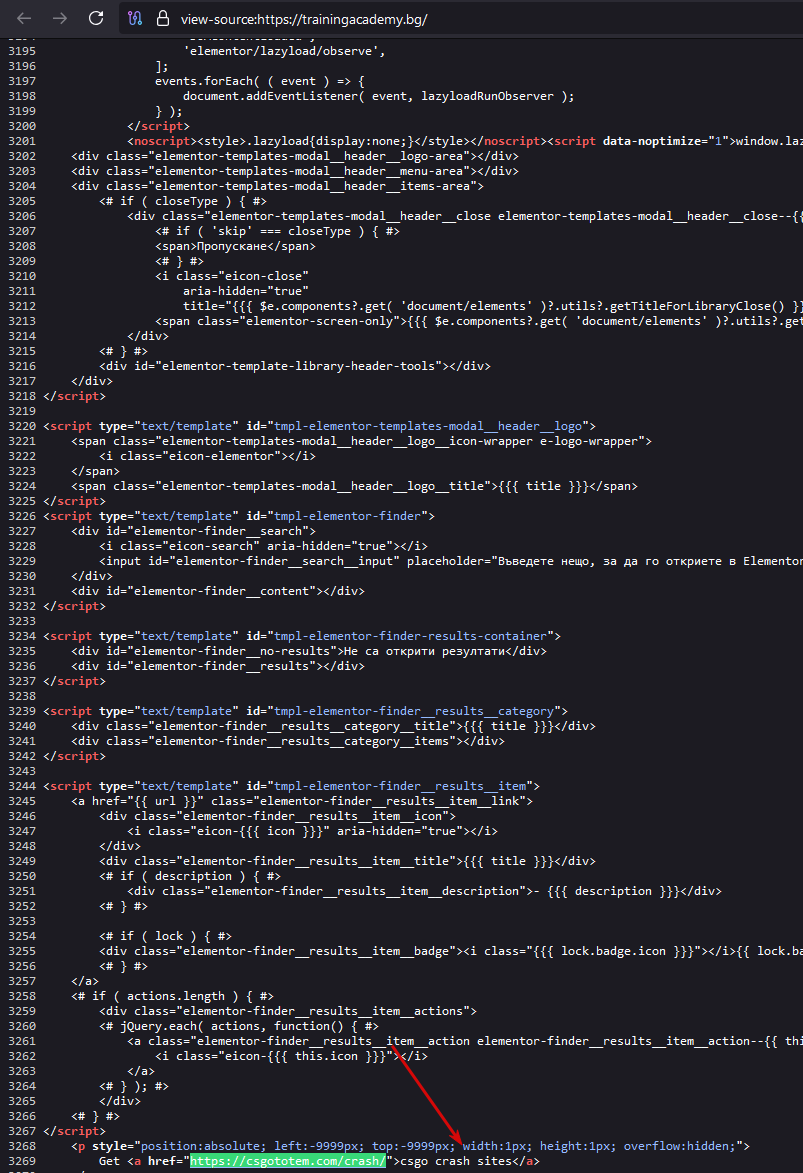Click 'elementor-finder__no-results' id text

232,651
